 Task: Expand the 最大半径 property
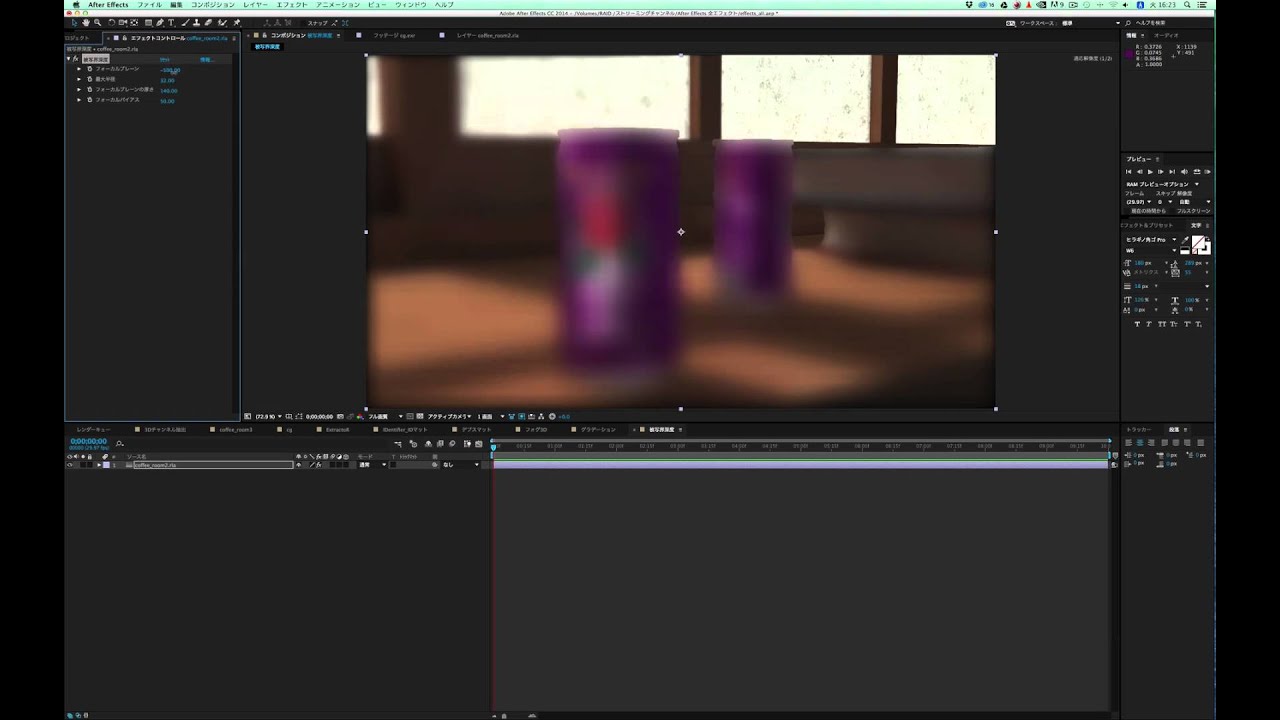point(79,79)
